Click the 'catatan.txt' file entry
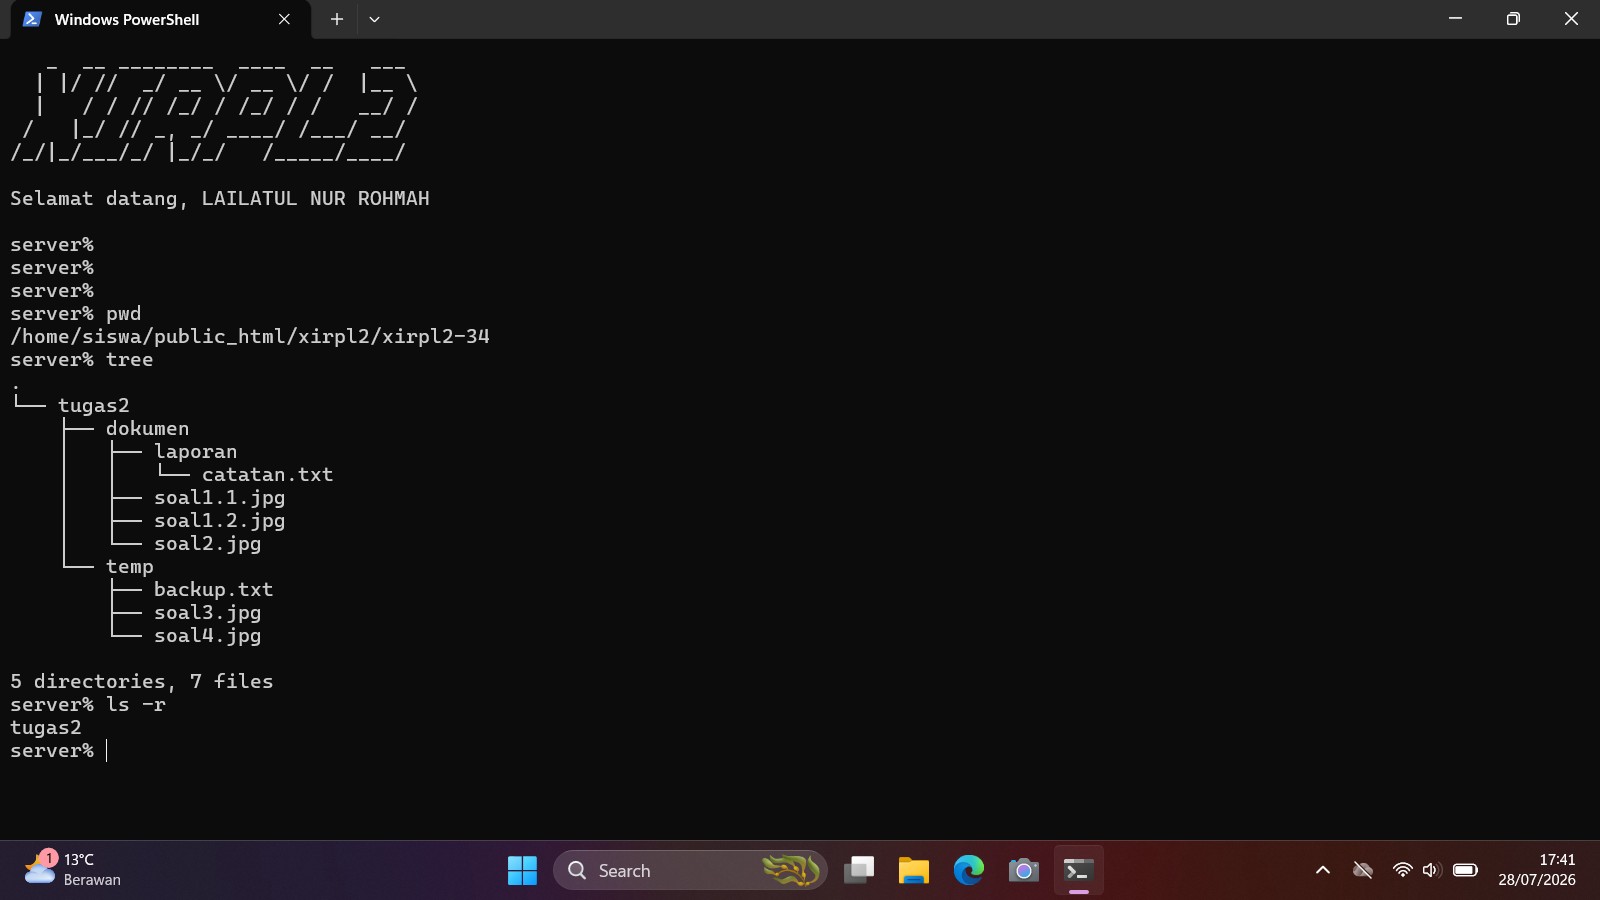1600x900 pixels. click(x=268, y=475)
